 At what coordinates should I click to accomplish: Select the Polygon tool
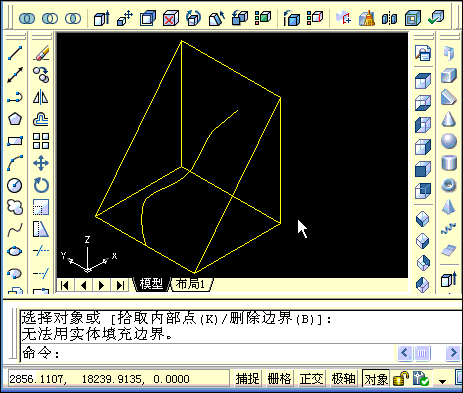(x=15, y=119)
